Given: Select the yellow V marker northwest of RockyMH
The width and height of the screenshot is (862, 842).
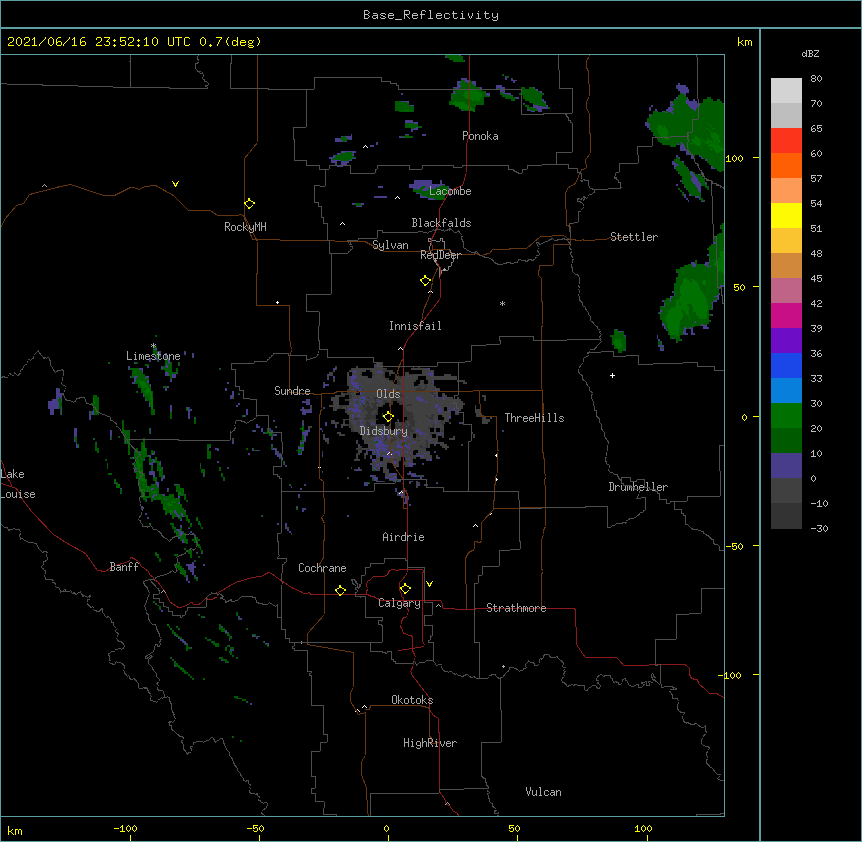Looking at the screenshot, I should 175,184.
